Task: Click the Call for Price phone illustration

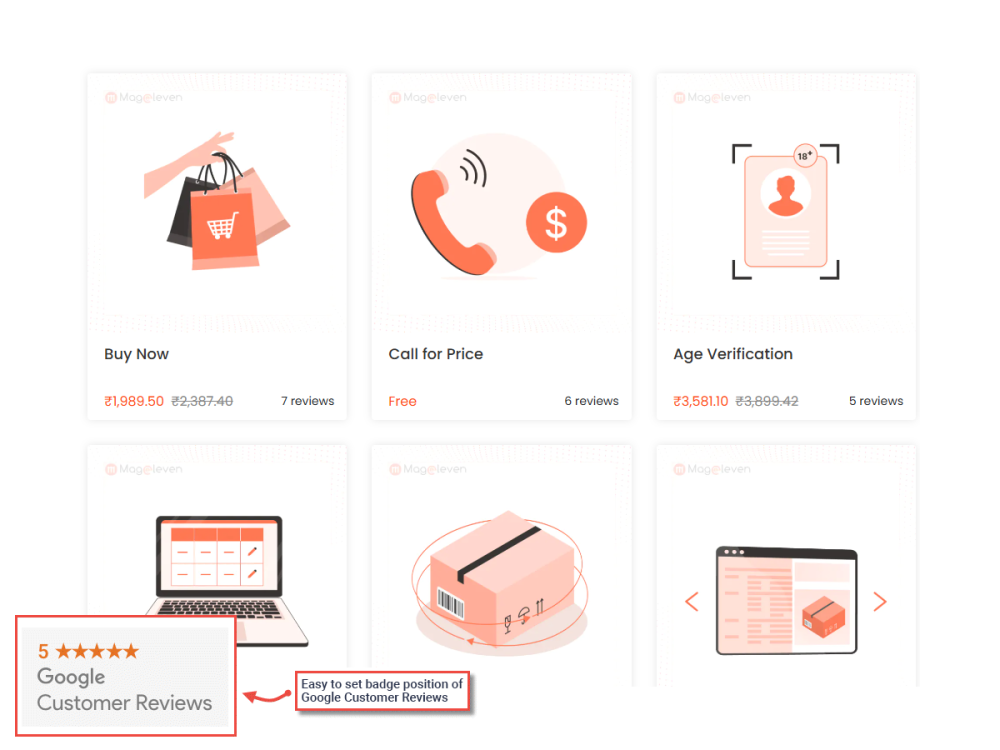Action: tap(499, 206)
